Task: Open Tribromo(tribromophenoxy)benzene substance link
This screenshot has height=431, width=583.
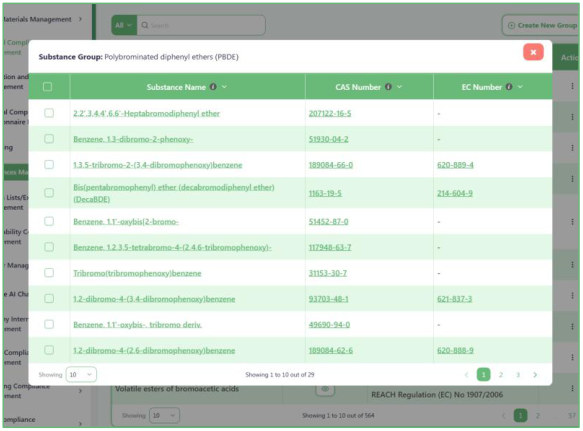Action: [137, 273]
